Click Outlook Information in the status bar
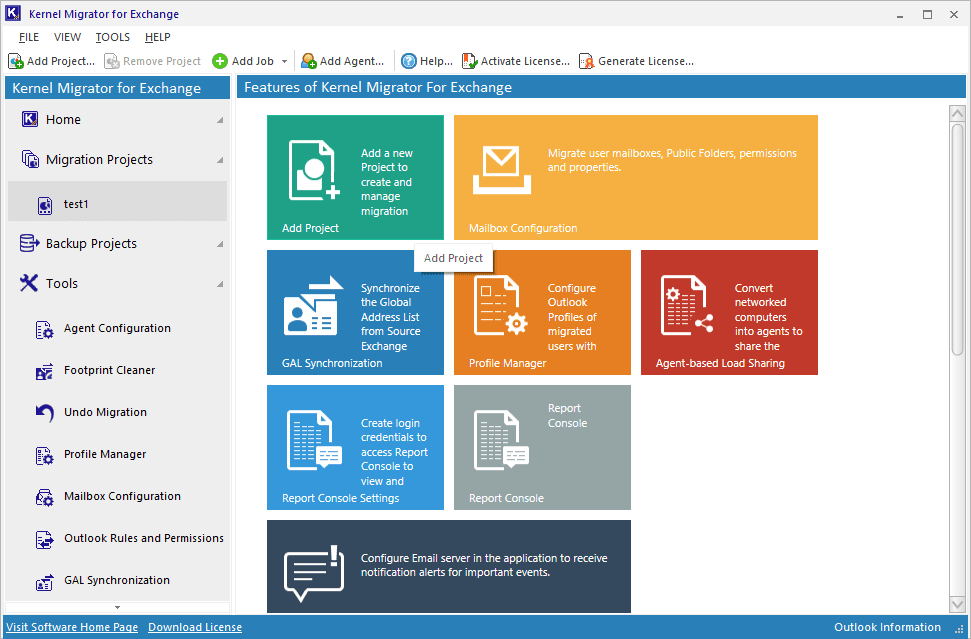Viewport: 971px width, 639px height. click(887, 627)
